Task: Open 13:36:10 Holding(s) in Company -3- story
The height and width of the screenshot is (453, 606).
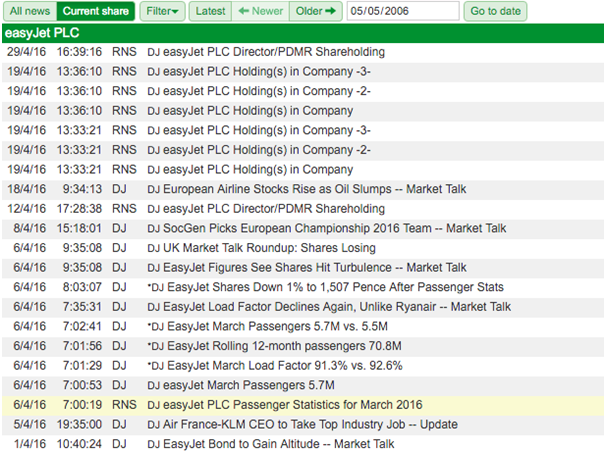Action: [259, 72]
